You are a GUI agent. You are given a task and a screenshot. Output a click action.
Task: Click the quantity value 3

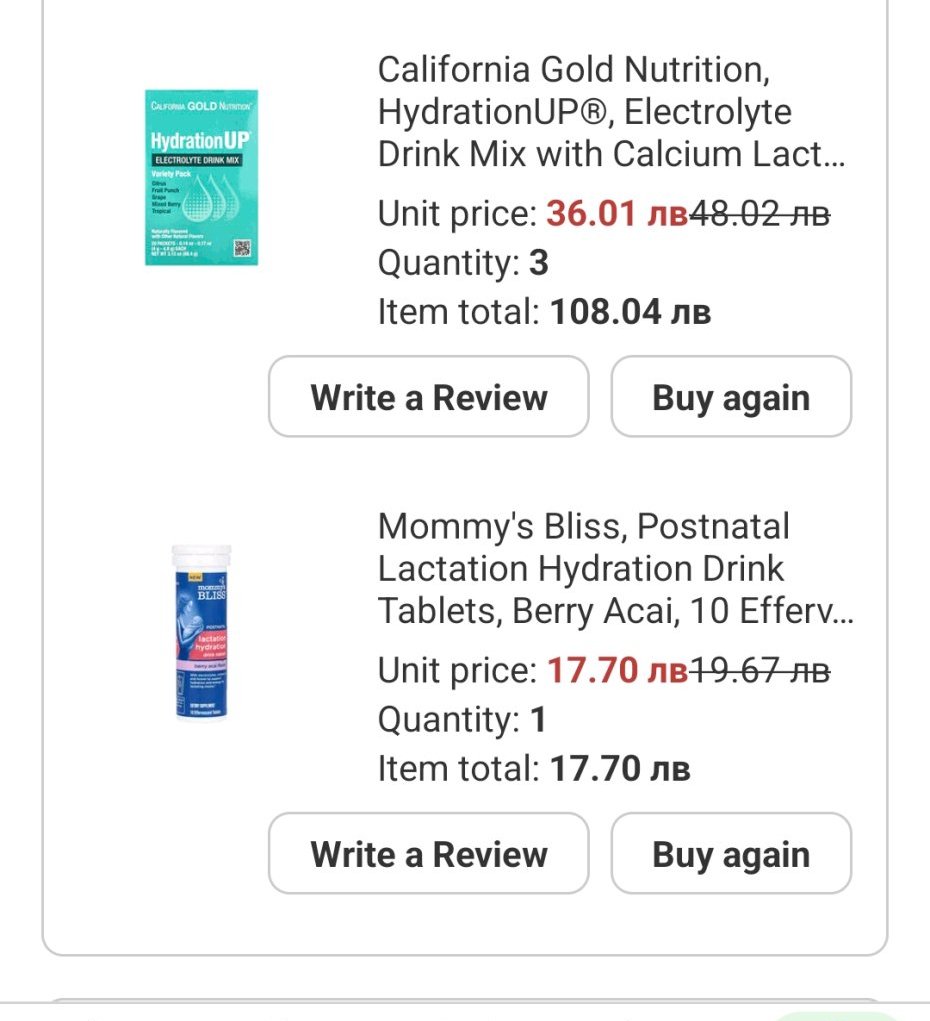(538, 263)
